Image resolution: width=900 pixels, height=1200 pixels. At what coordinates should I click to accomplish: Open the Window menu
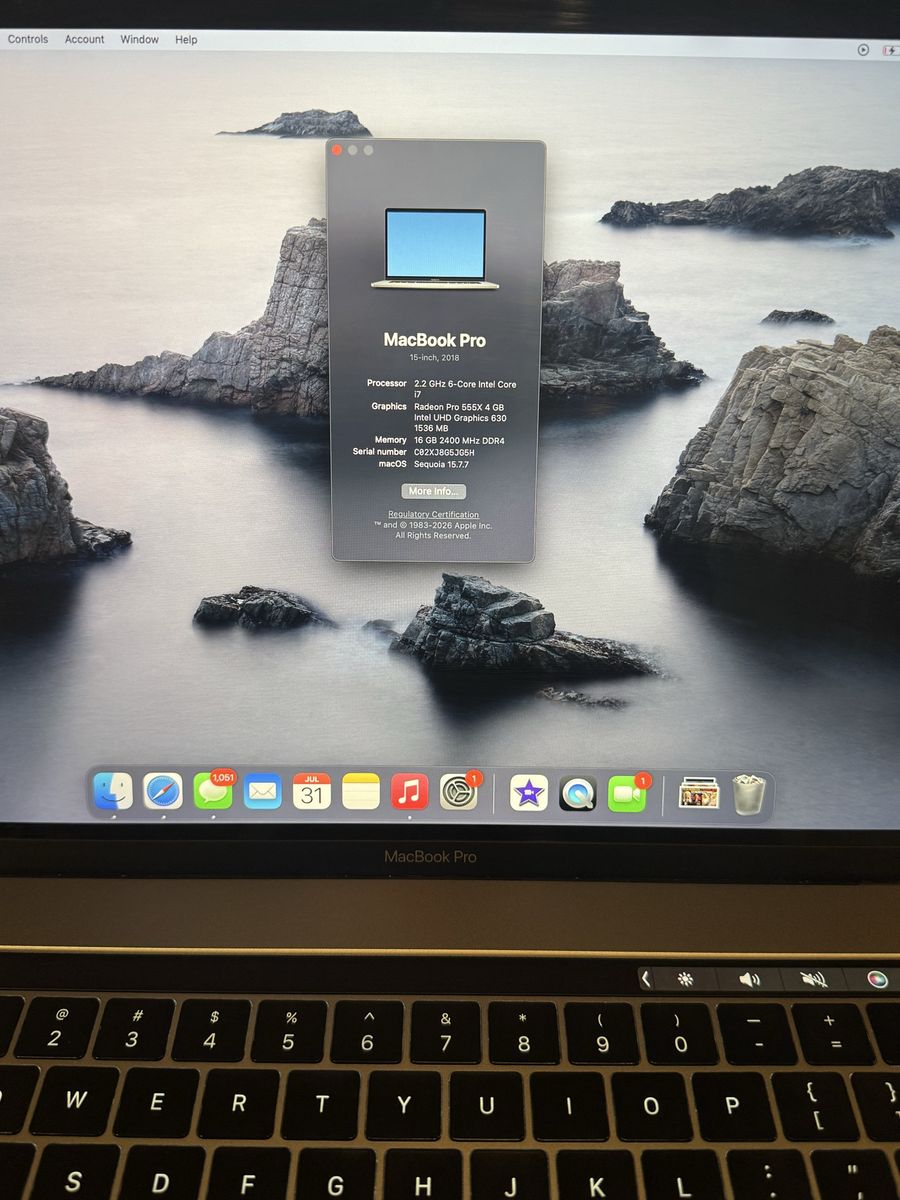140,39
